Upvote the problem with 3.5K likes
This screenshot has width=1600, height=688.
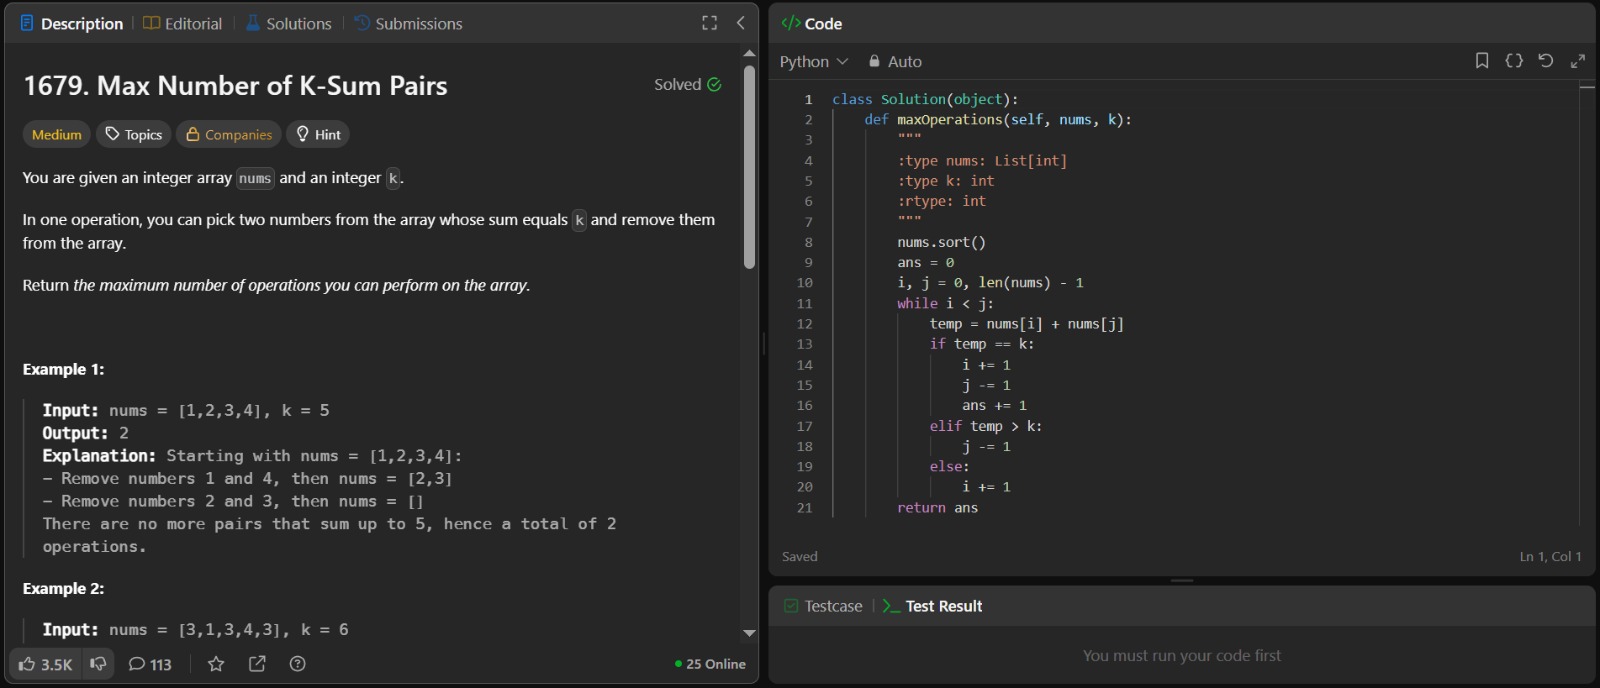(45, 664)
